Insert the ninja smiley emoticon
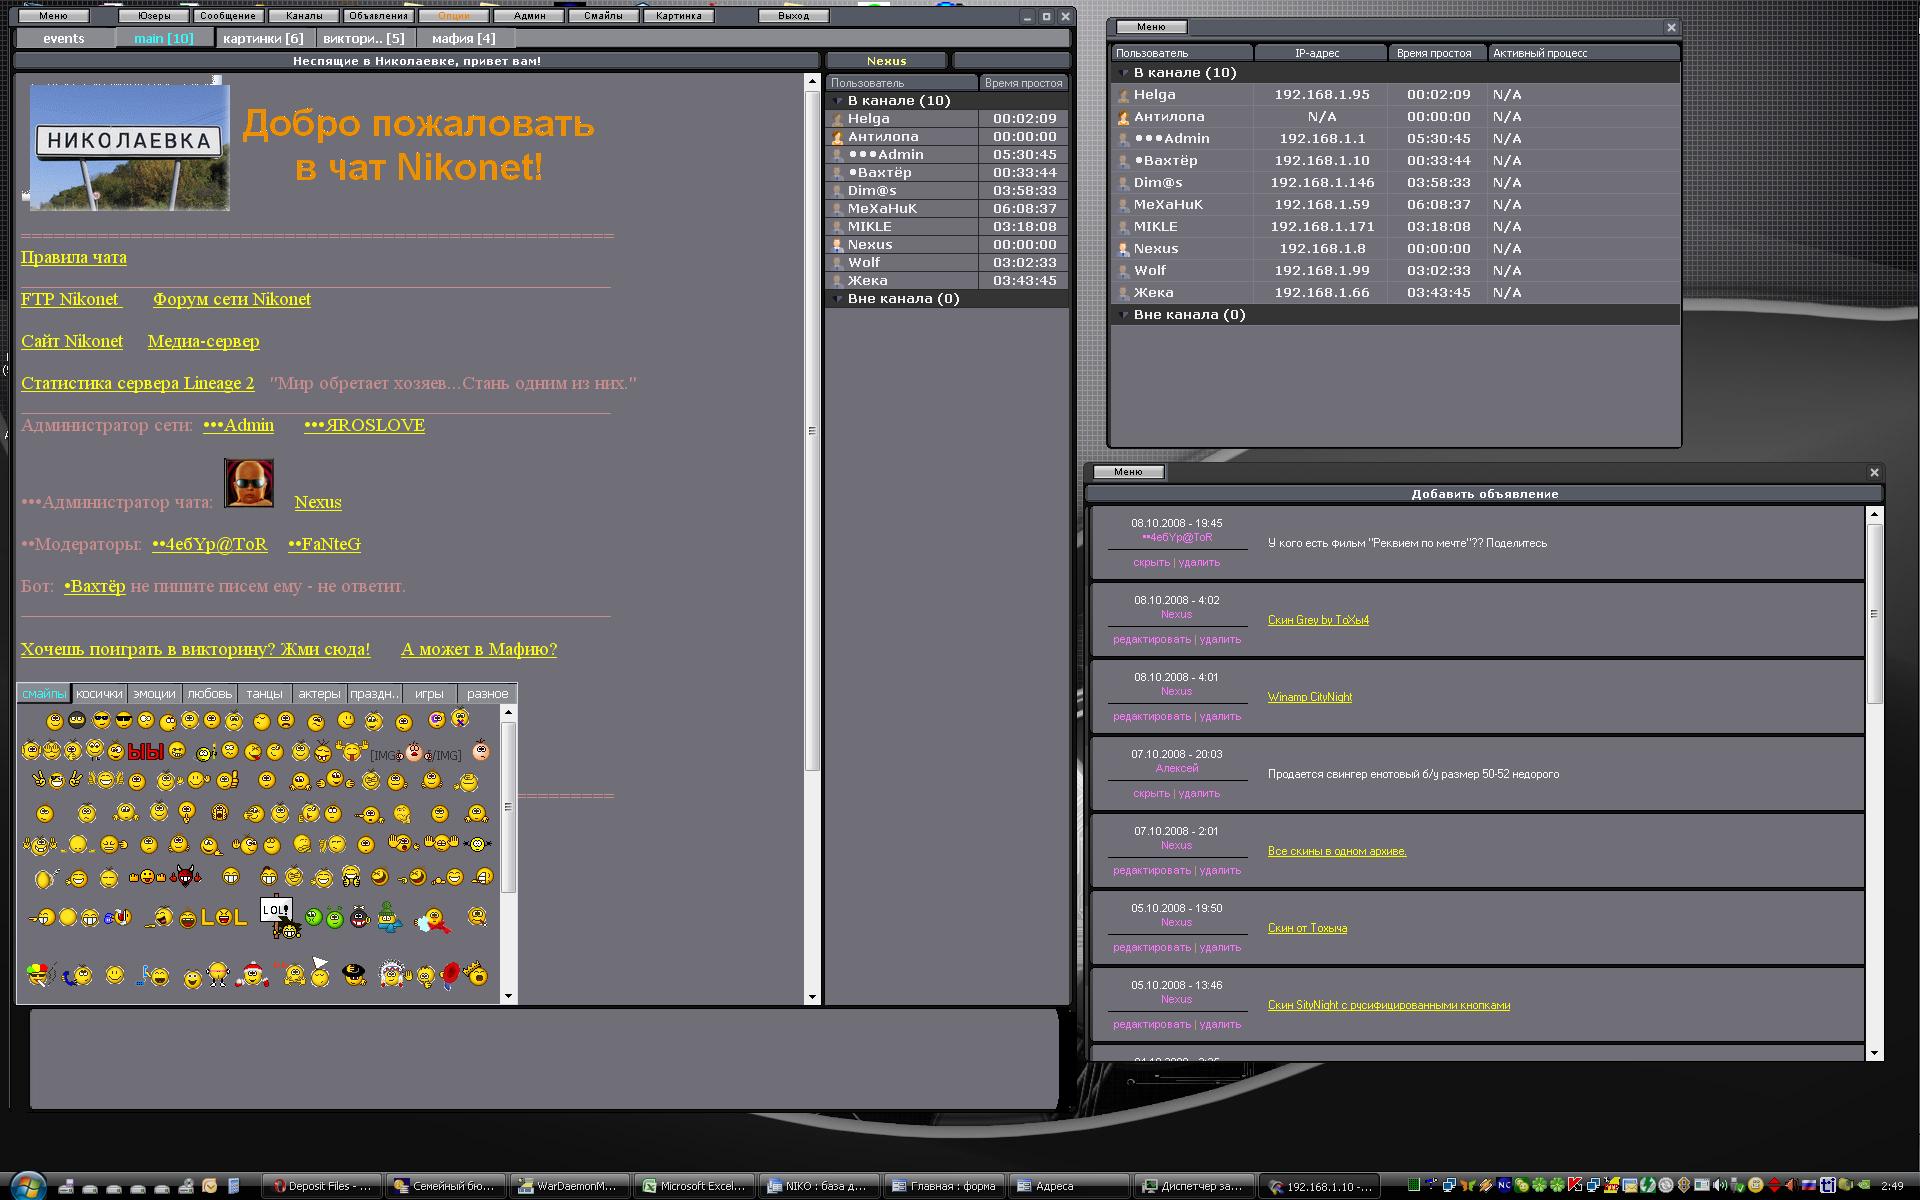1920x1200 pixels. tap(77, 720)
